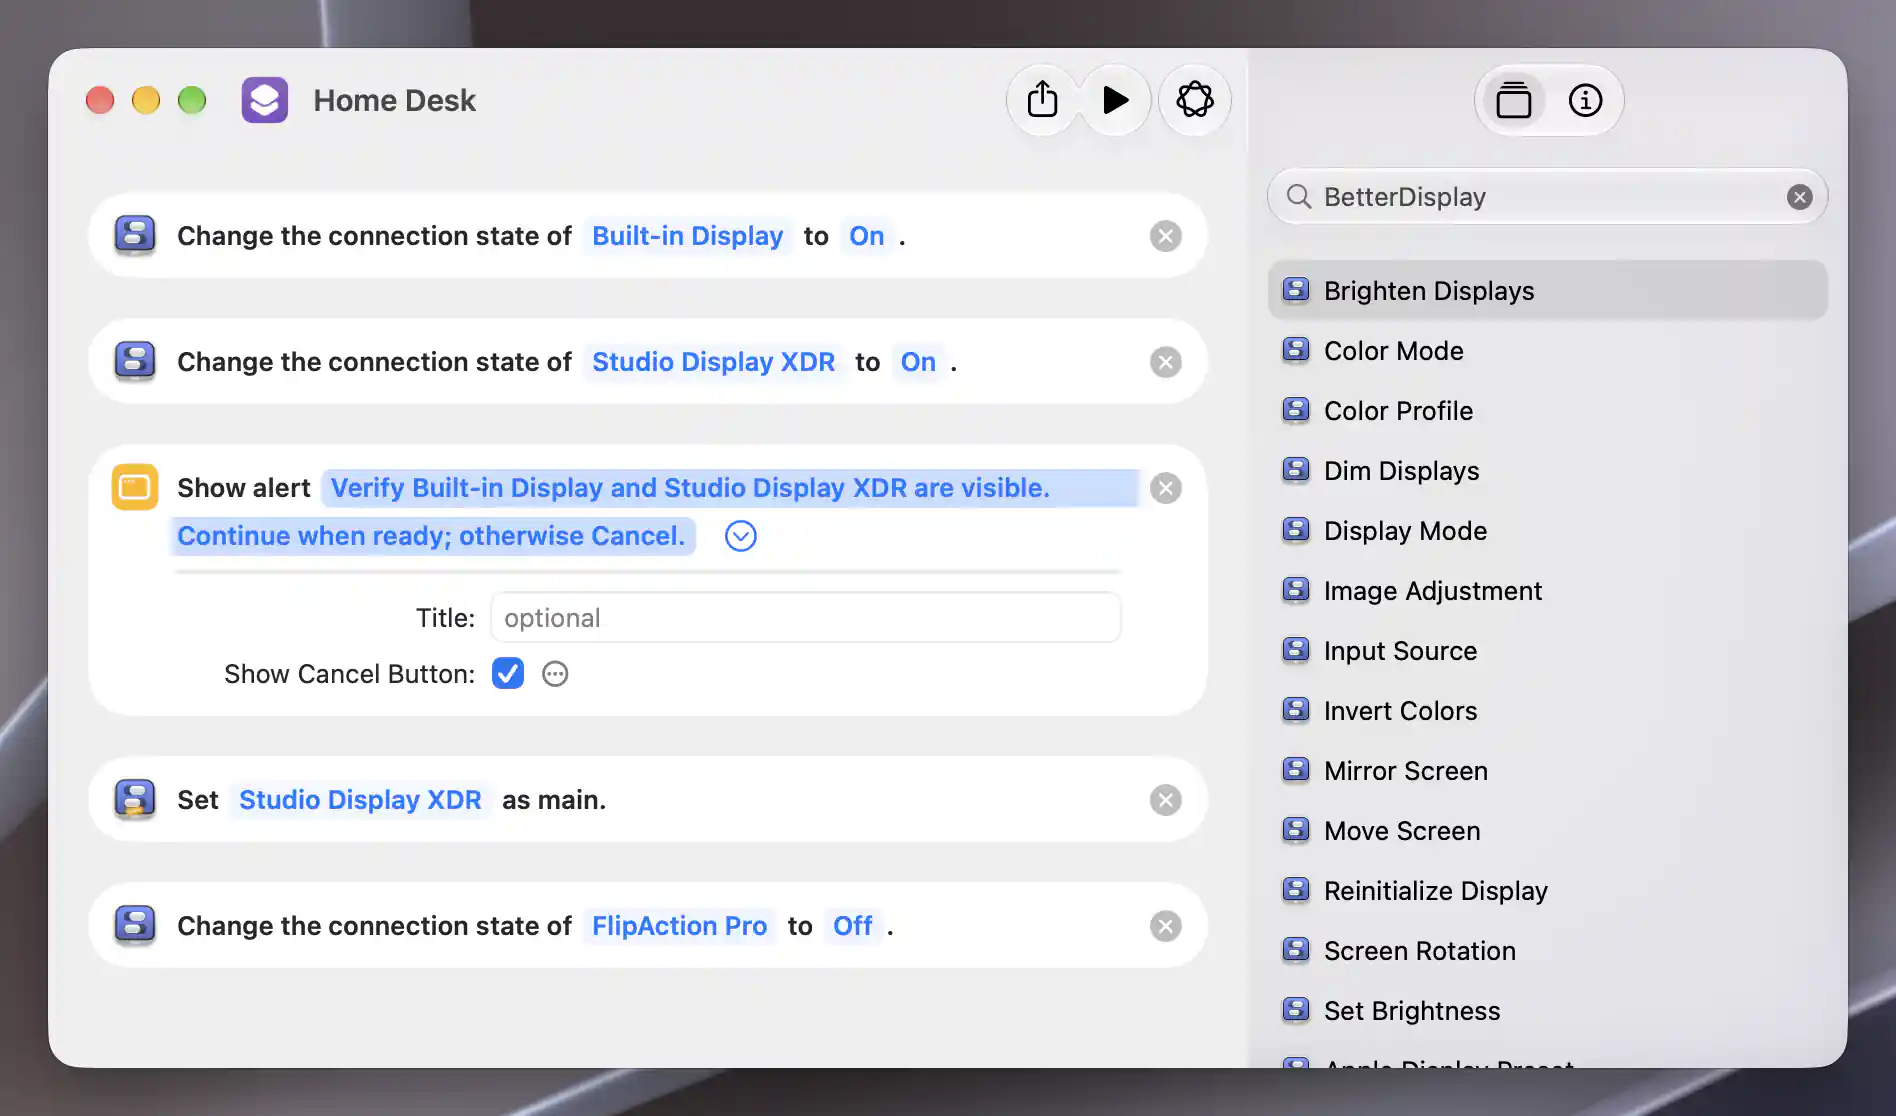Pick Dim Displays action
1896x1116 pixels.
tap(1547, 471)
